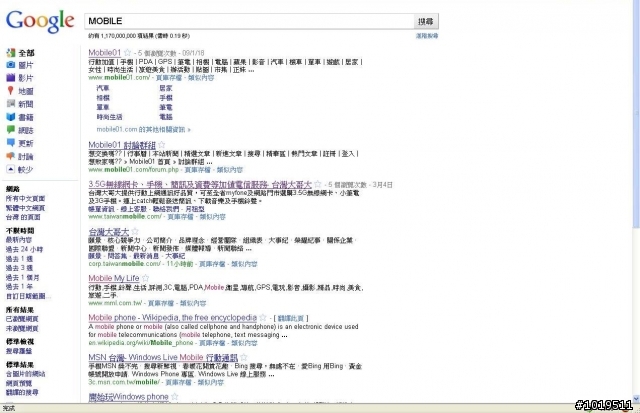
Task: Open 進階搜尋 advanced search link
Action: tap(427, 36)
